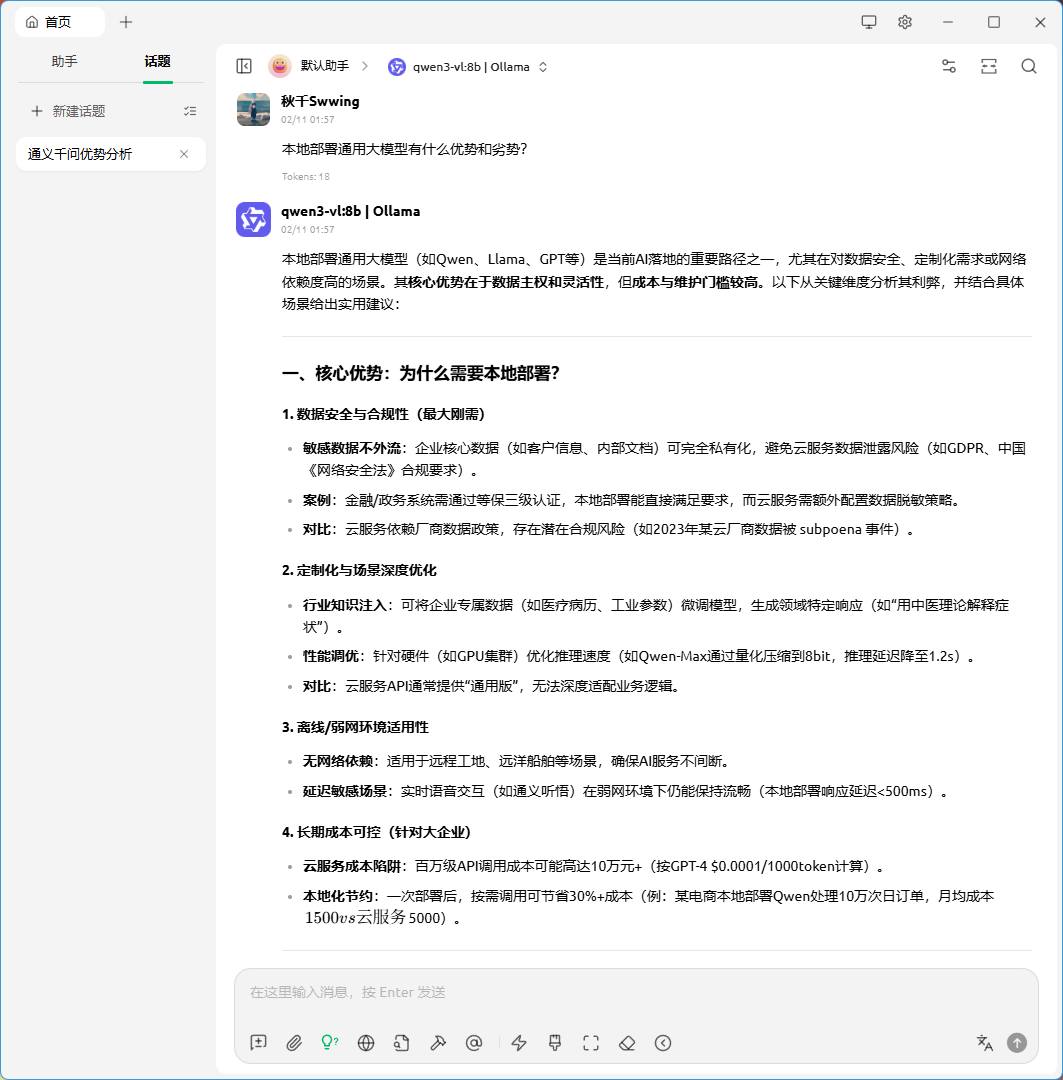Toggle the narrow-mode layout icon
The image size is (1063, 1080).
coord(989,66)
